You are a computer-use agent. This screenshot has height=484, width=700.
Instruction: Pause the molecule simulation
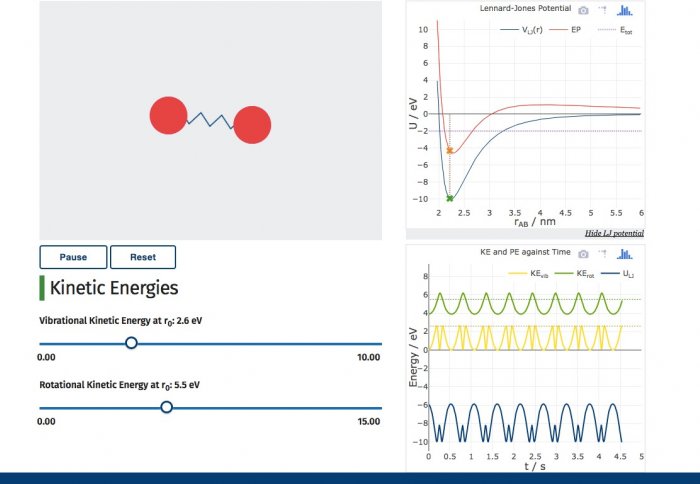coord(73,257)
